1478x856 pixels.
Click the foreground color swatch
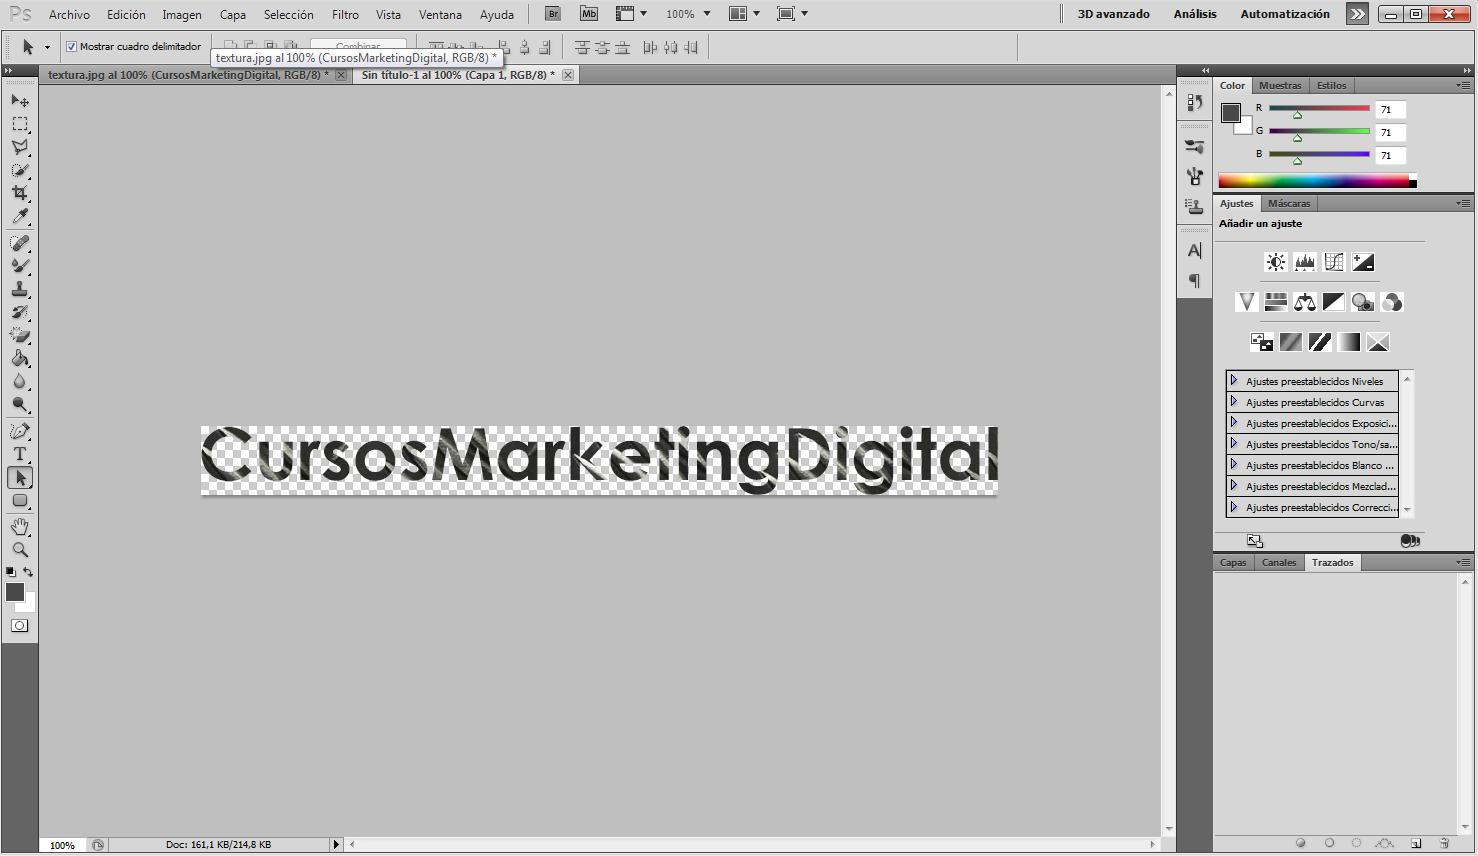[x=13, y=592]
